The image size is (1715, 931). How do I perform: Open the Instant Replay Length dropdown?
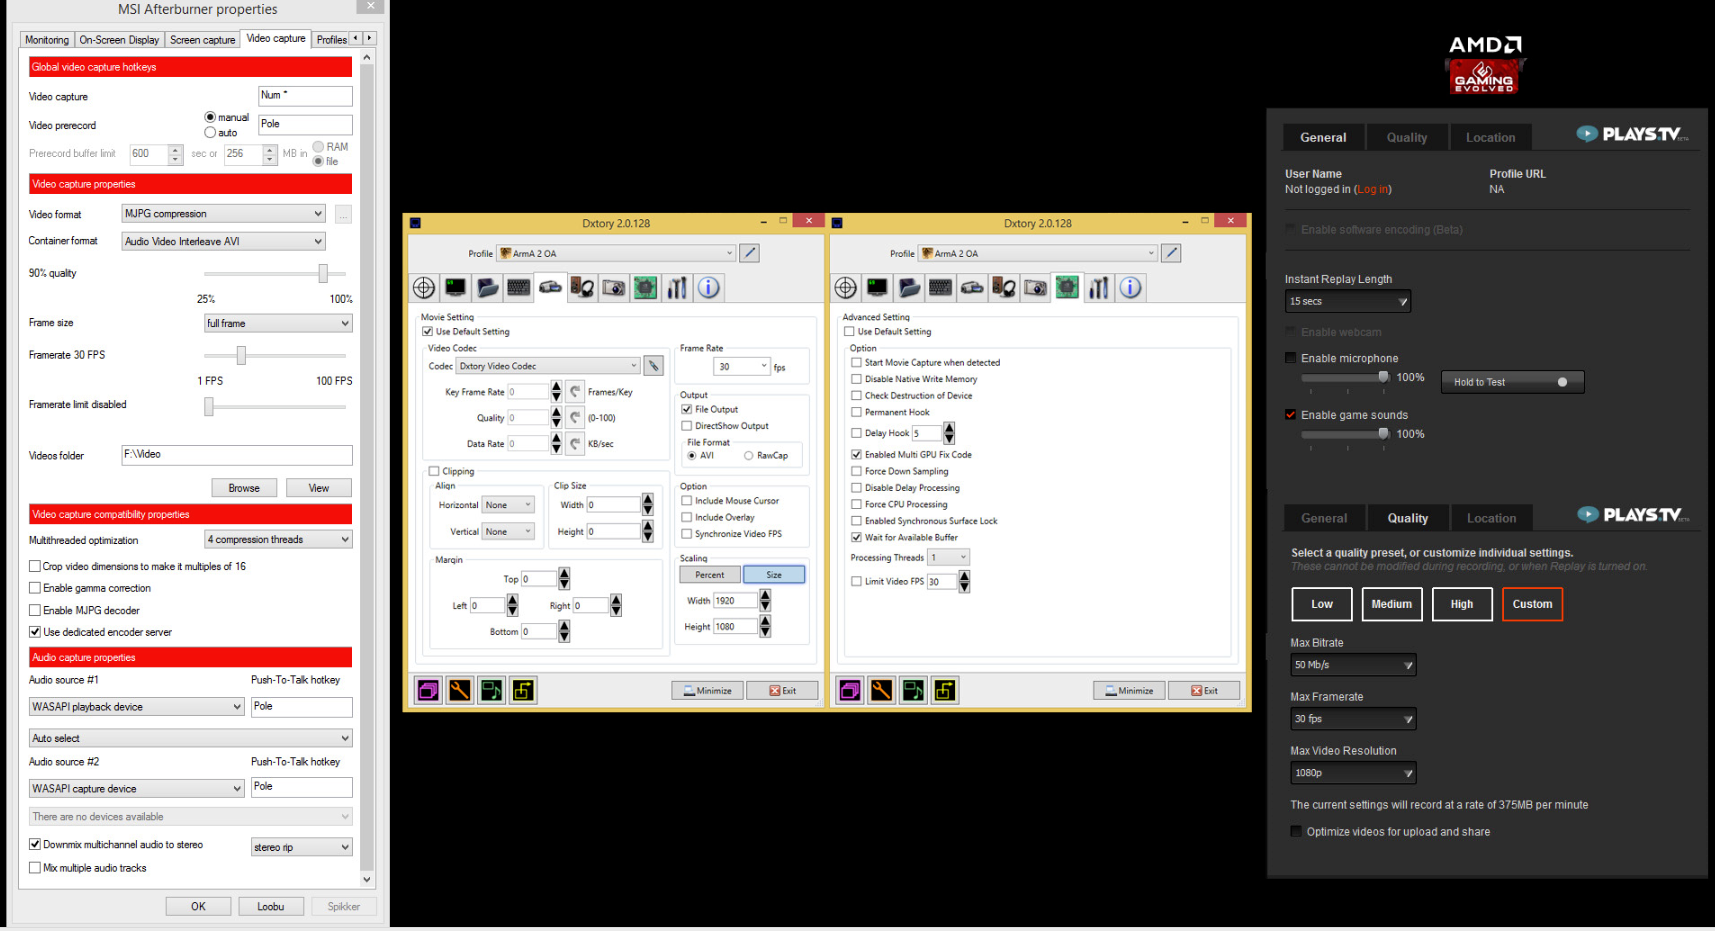1347,301
